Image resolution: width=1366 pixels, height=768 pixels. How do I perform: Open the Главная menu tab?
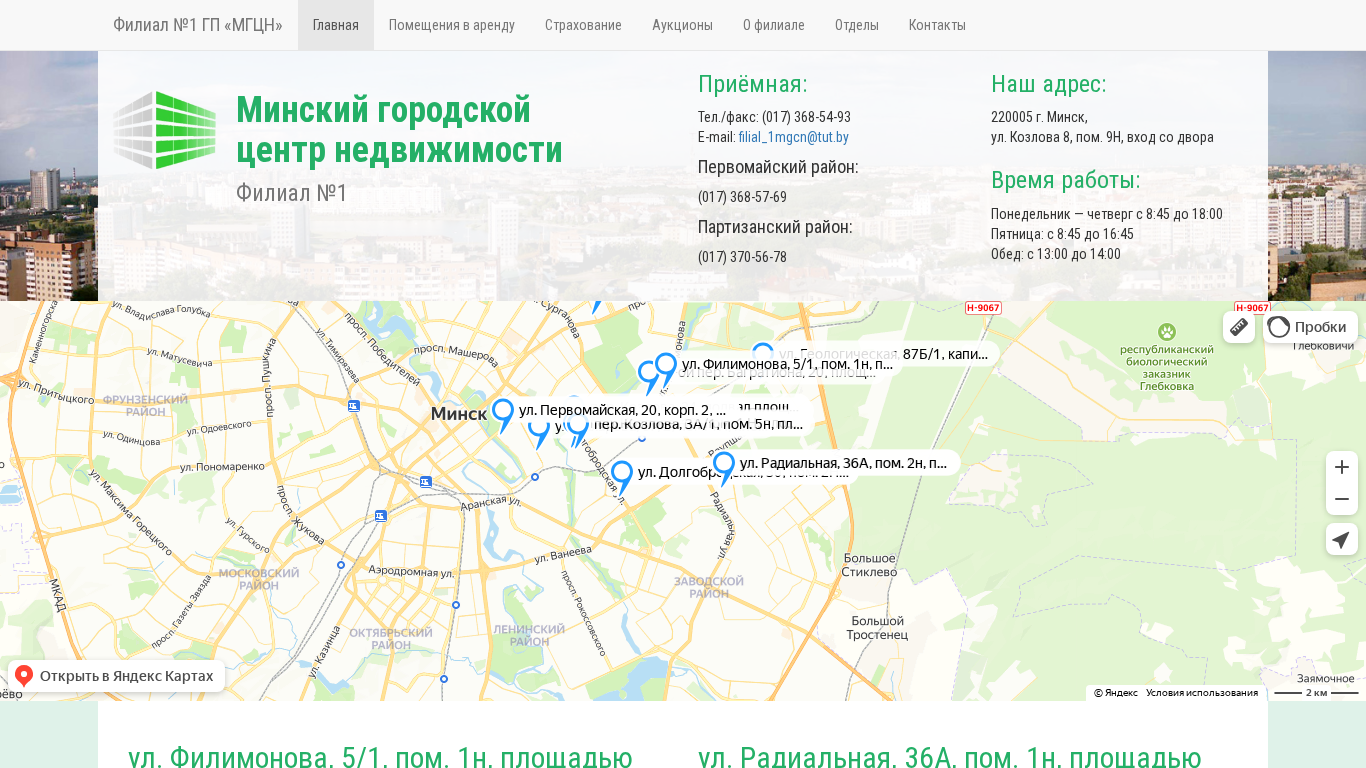[x=335, y=25]
